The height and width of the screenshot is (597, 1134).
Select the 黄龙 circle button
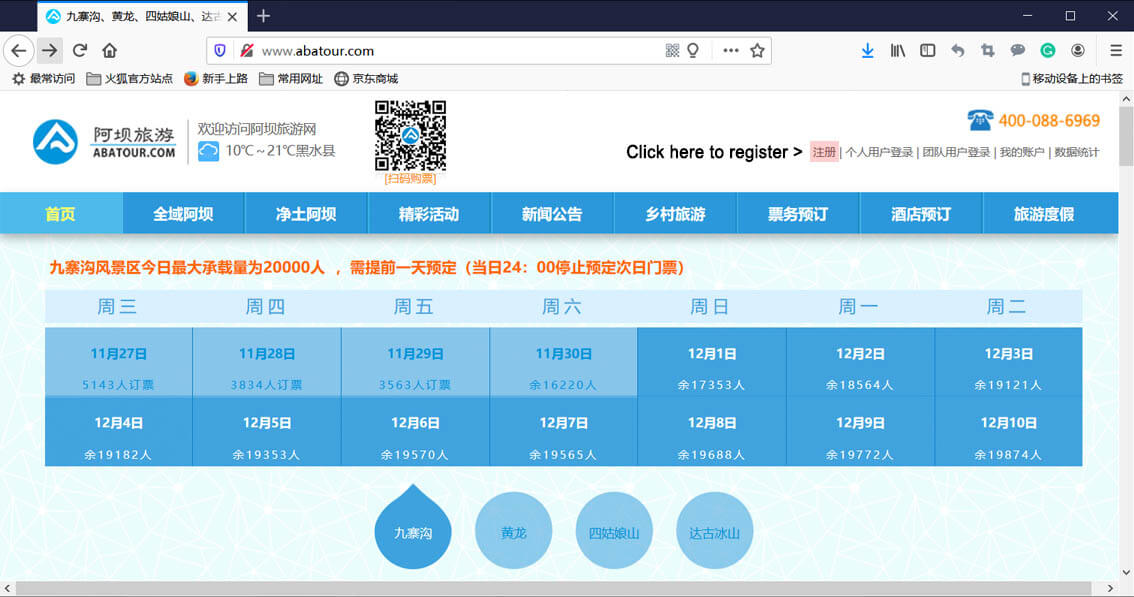513,531
